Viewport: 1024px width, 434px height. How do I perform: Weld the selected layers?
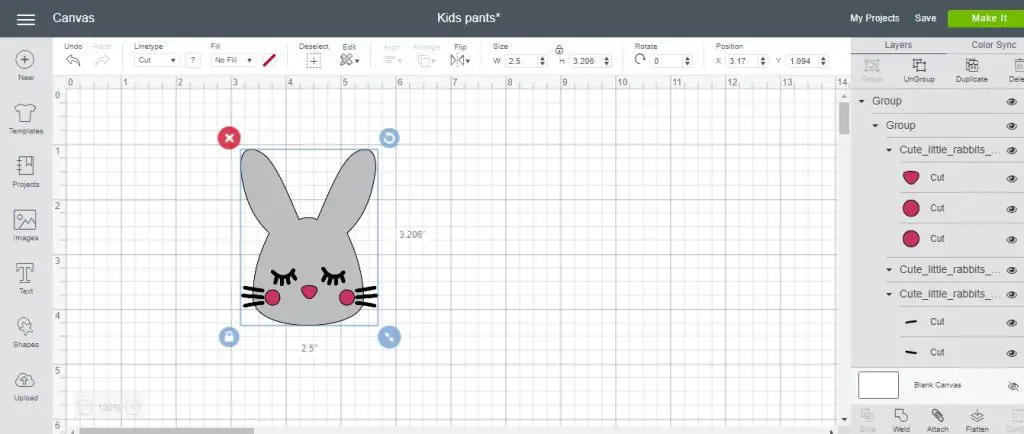point(901,420)
